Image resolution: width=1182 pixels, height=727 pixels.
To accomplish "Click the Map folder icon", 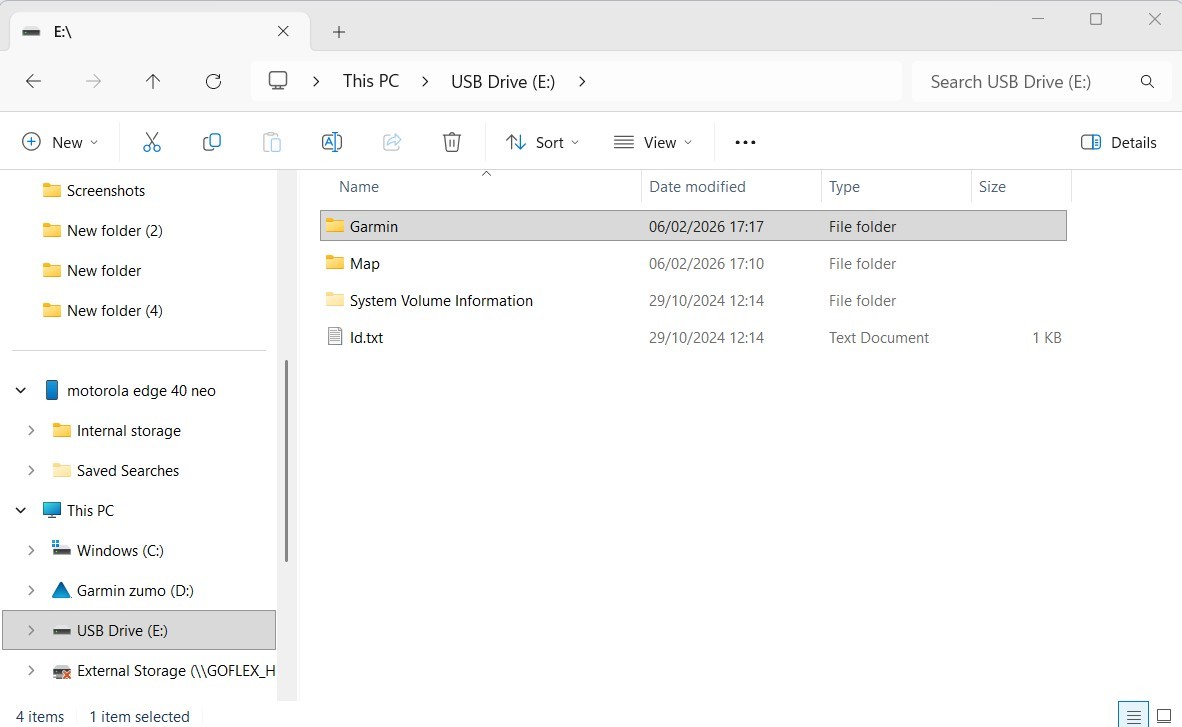I will pos(335,263).
